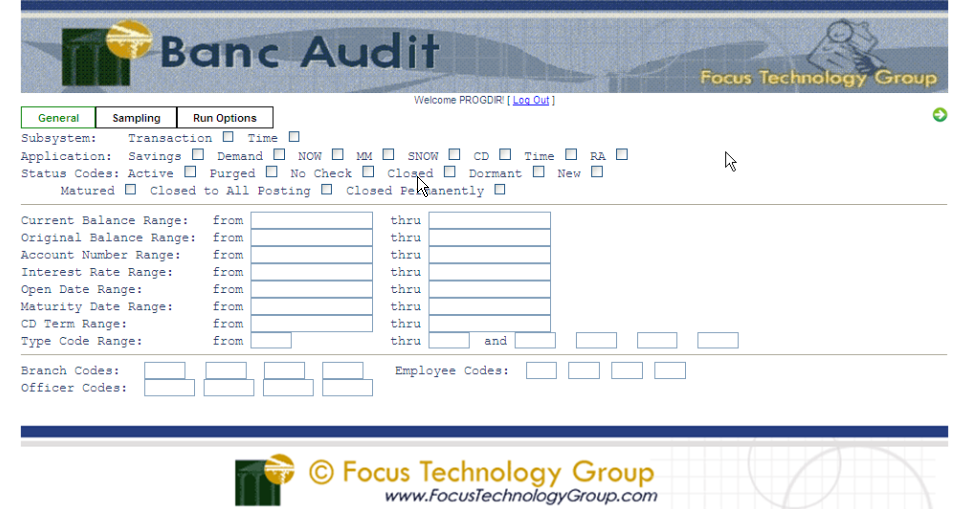Focus the CD Term Range thru field

(489, 323)
